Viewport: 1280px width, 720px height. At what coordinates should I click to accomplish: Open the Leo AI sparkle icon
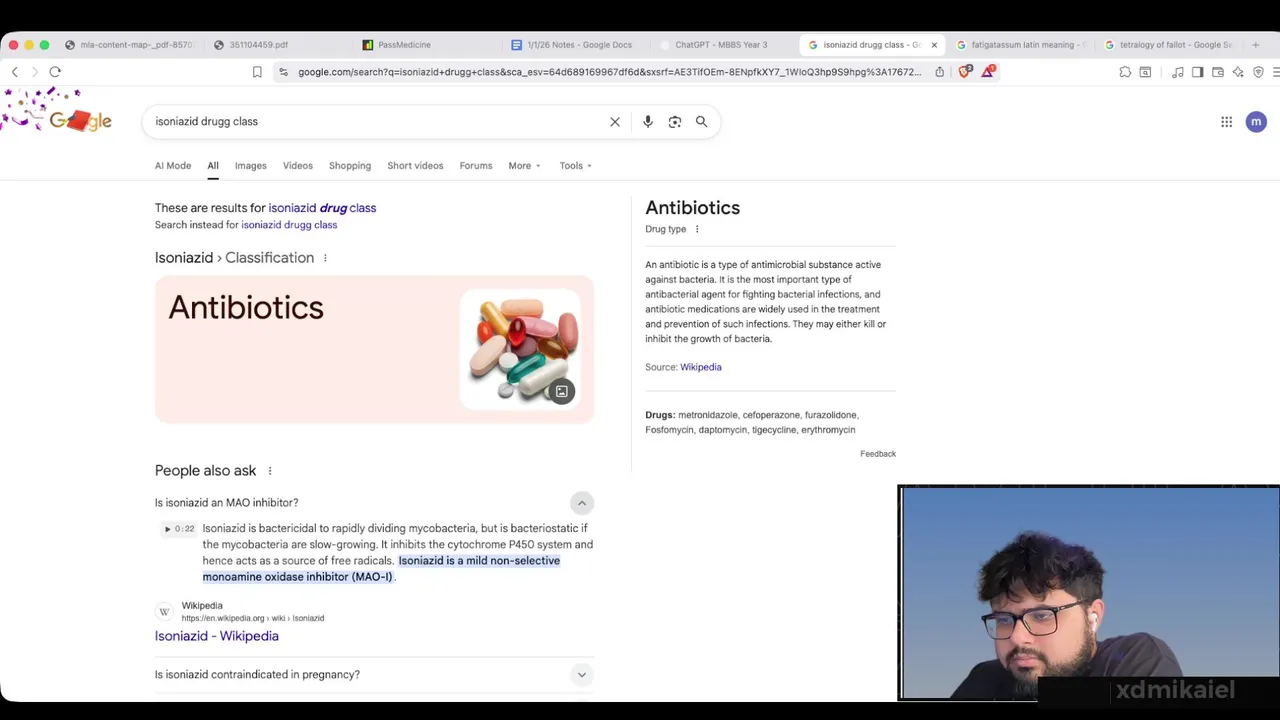[1238, 72]
